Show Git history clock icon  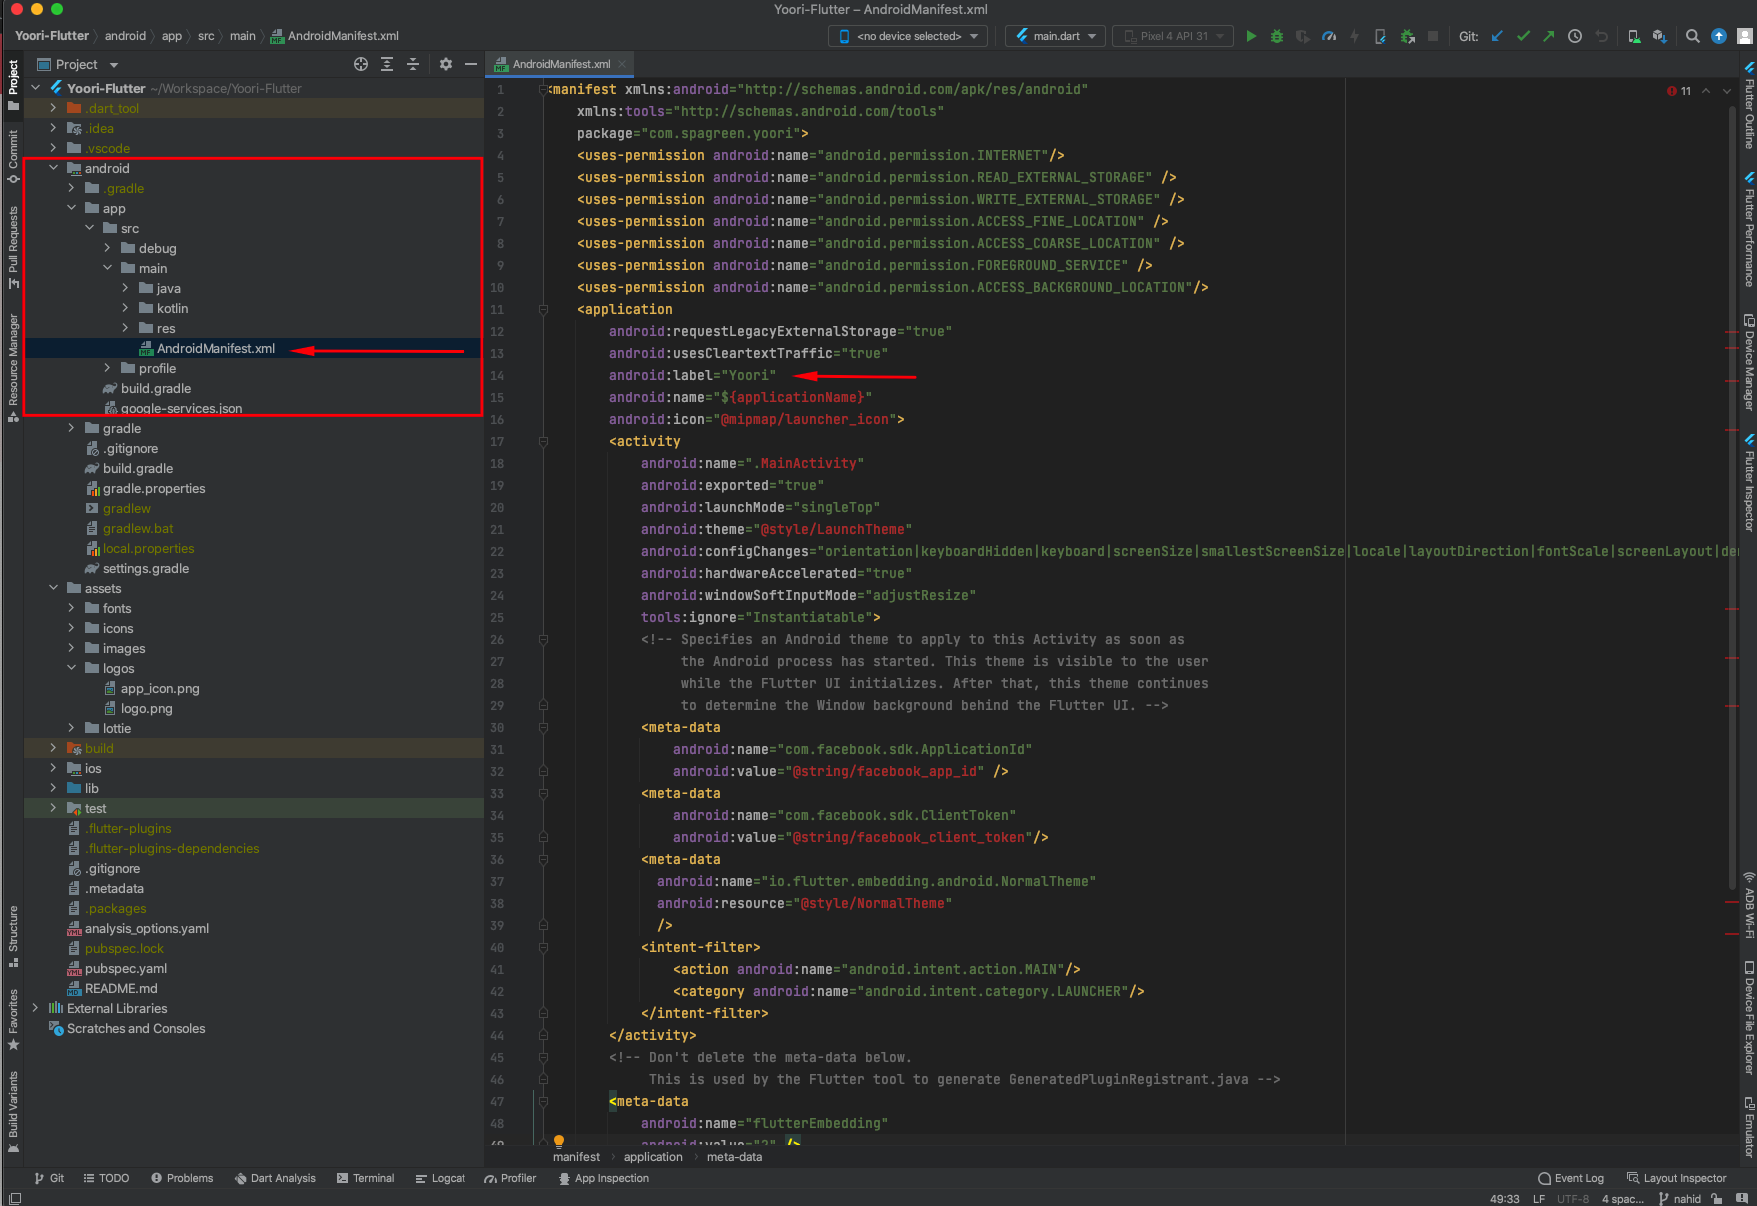point(1575,36)
